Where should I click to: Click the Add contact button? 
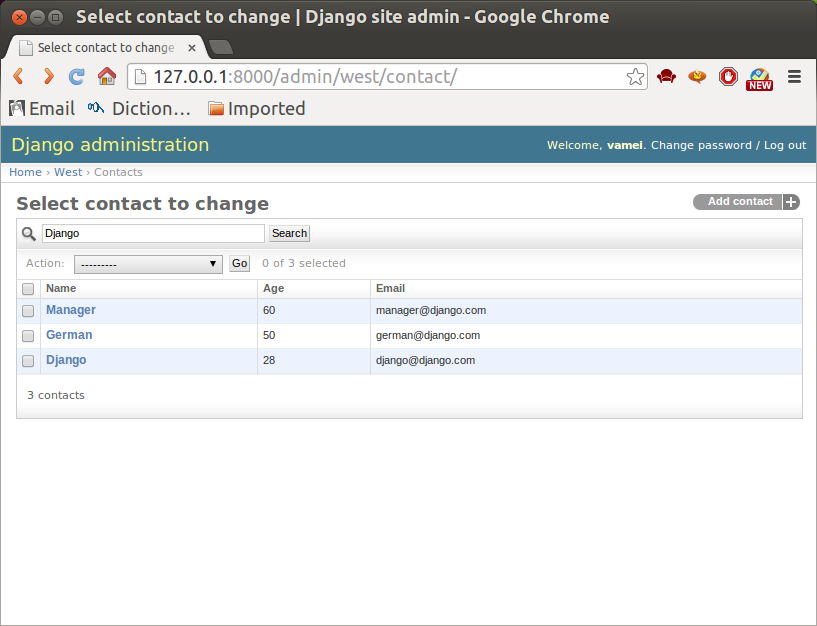(746, 202)
